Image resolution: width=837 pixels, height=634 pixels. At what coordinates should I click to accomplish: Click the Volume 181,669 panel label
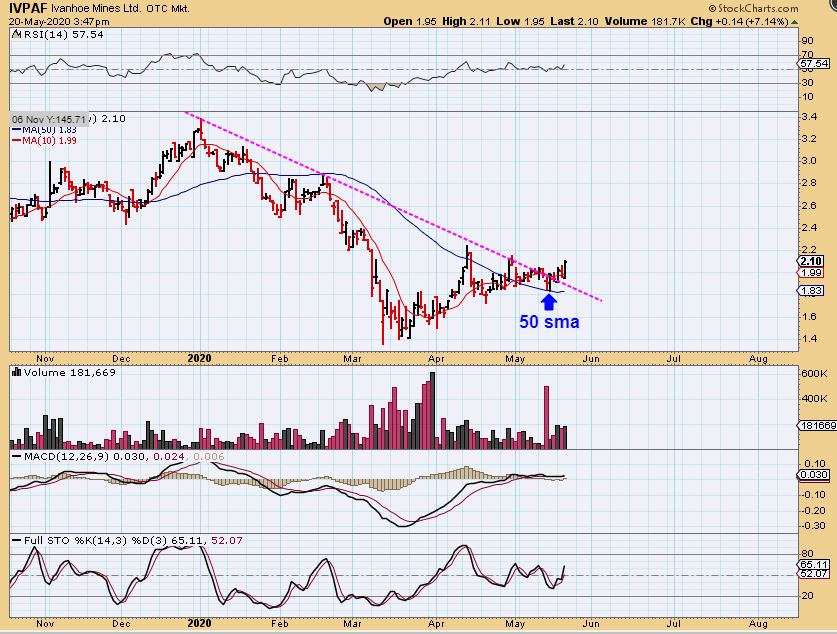69,373
